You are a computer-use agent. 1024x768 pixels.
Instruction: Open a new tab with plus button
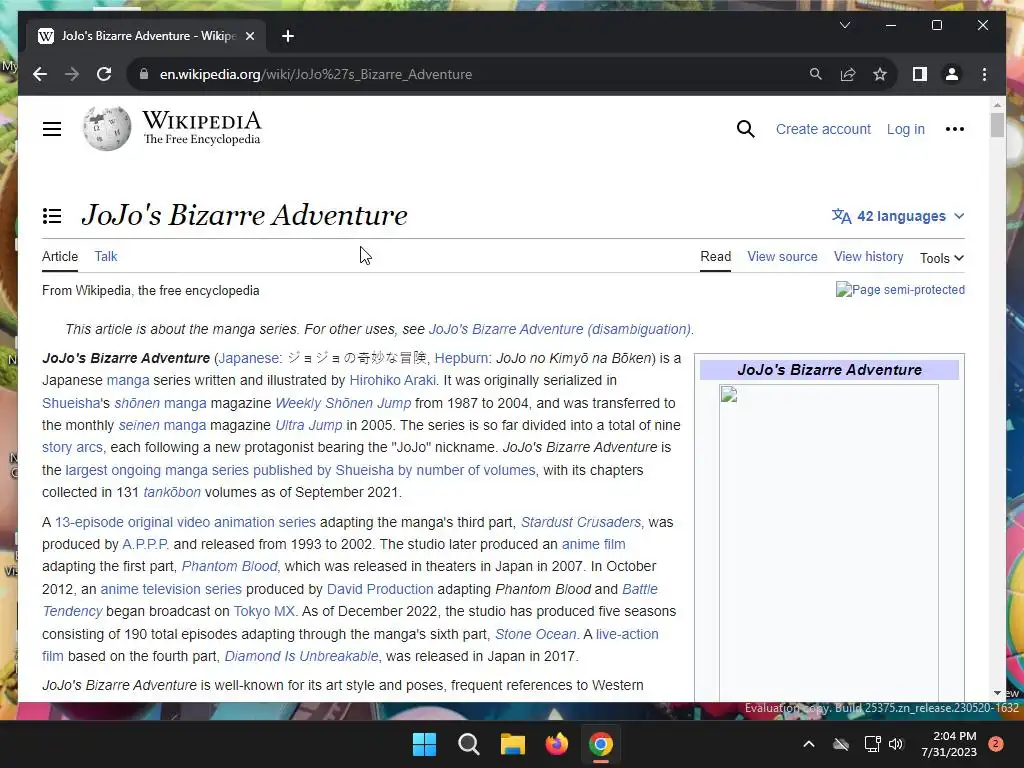(288, 36)
